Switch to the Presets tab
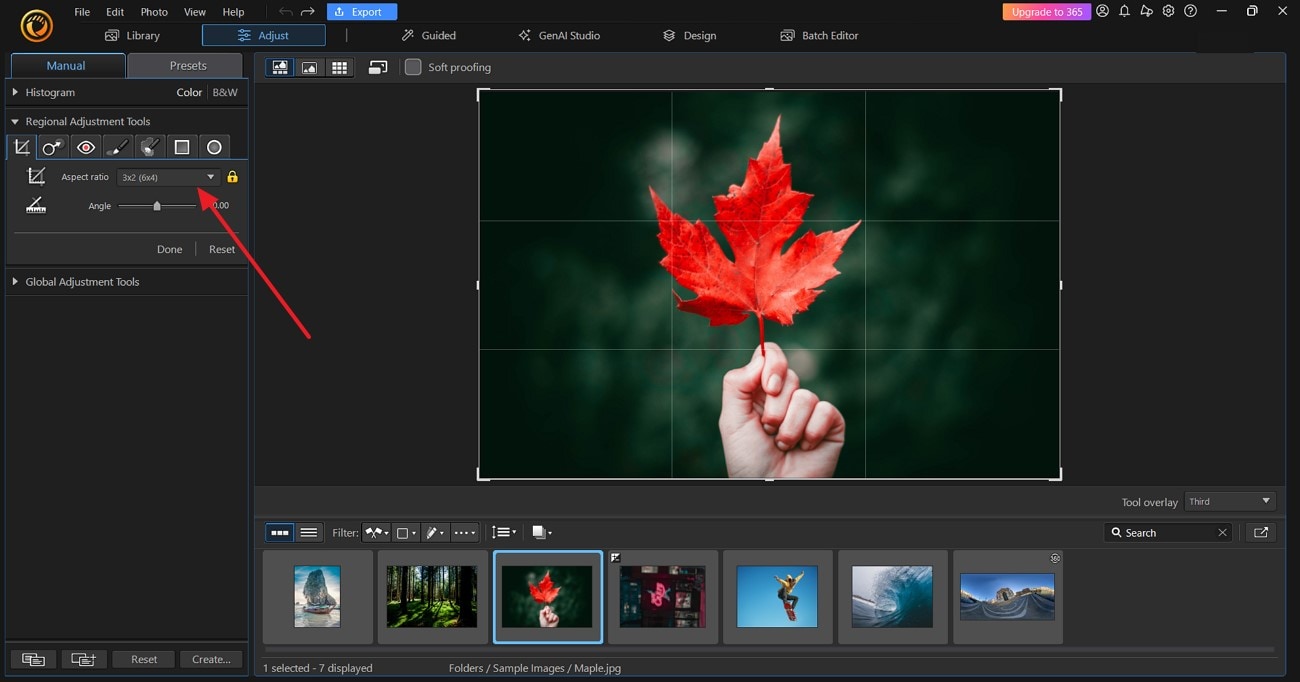1300x682 pixels. (187, 65)
